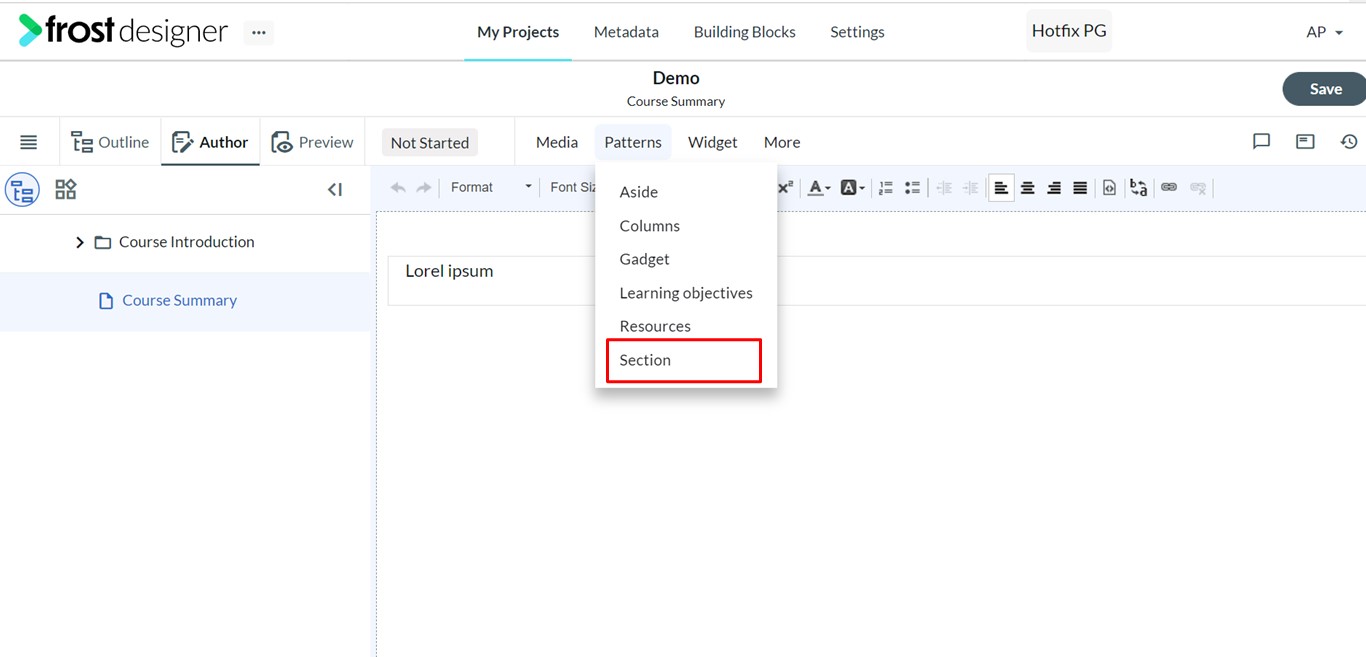Open the Metadata page

click(626, 32)
